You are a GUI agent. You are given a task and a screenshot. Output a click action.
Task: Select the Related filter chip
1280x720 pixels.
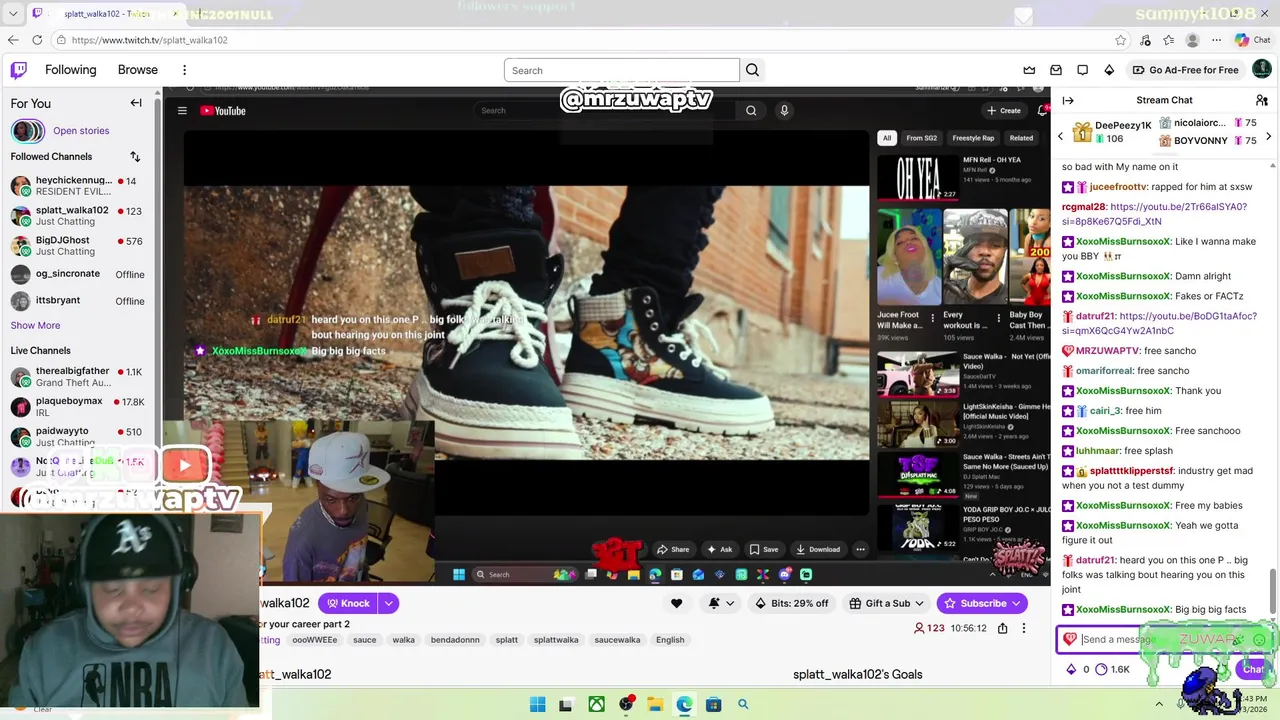pyautogui.click(x=1021, y=138)
